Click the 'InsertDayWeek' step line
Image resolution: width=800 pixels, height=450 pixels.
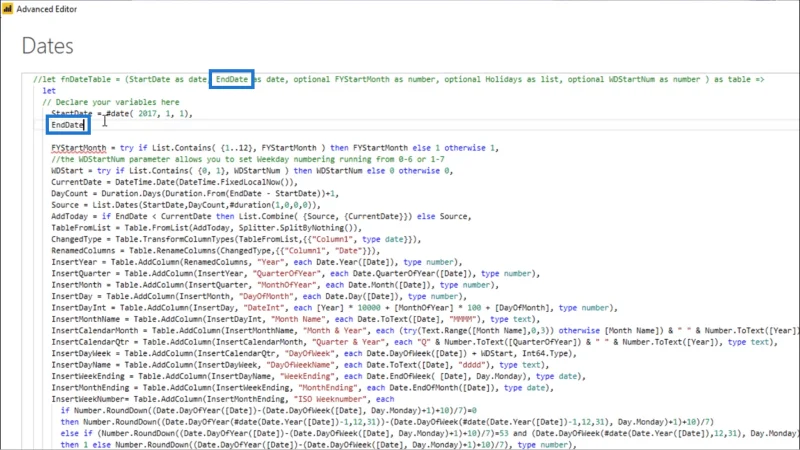[x=314, y=354]
